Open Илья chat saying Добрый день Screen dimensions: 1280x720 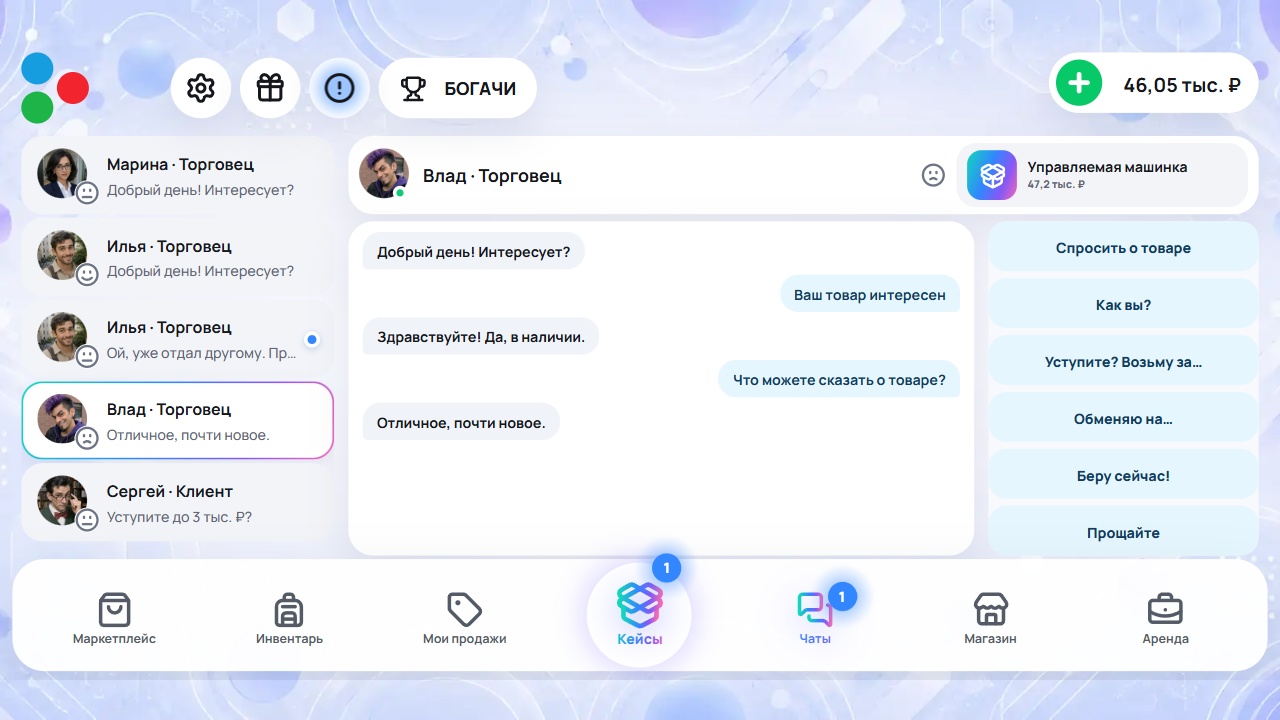(177, 257)
